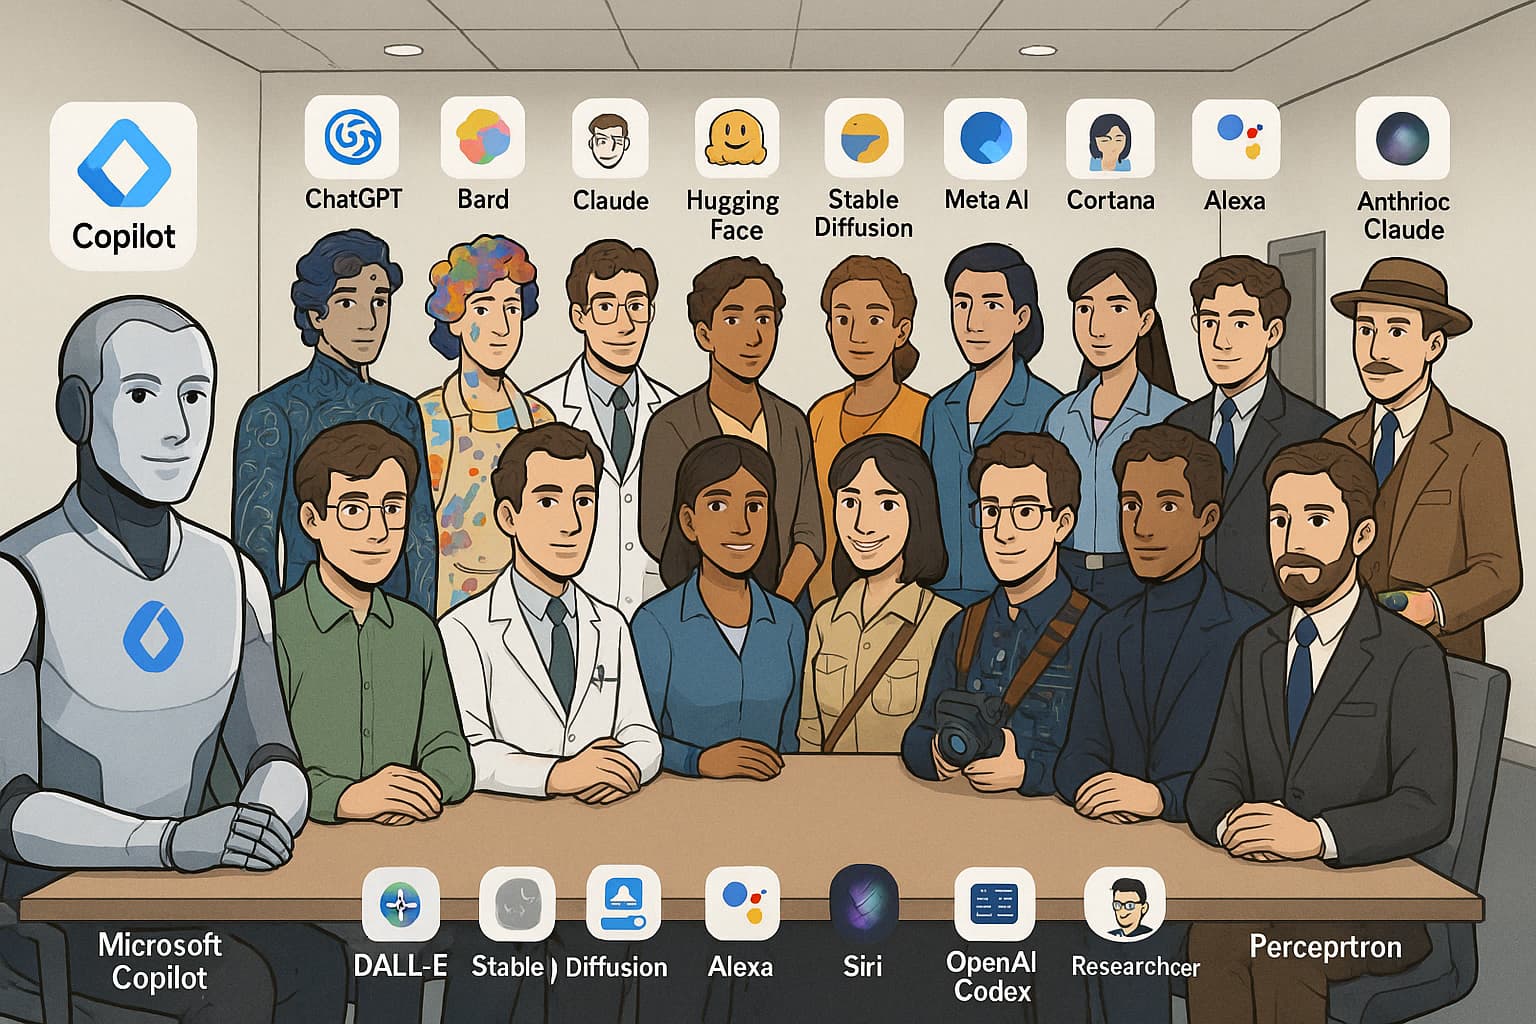Select the gray icon above the 'Stable )' label
The image size is (1536, 1024).
[517, 905]
